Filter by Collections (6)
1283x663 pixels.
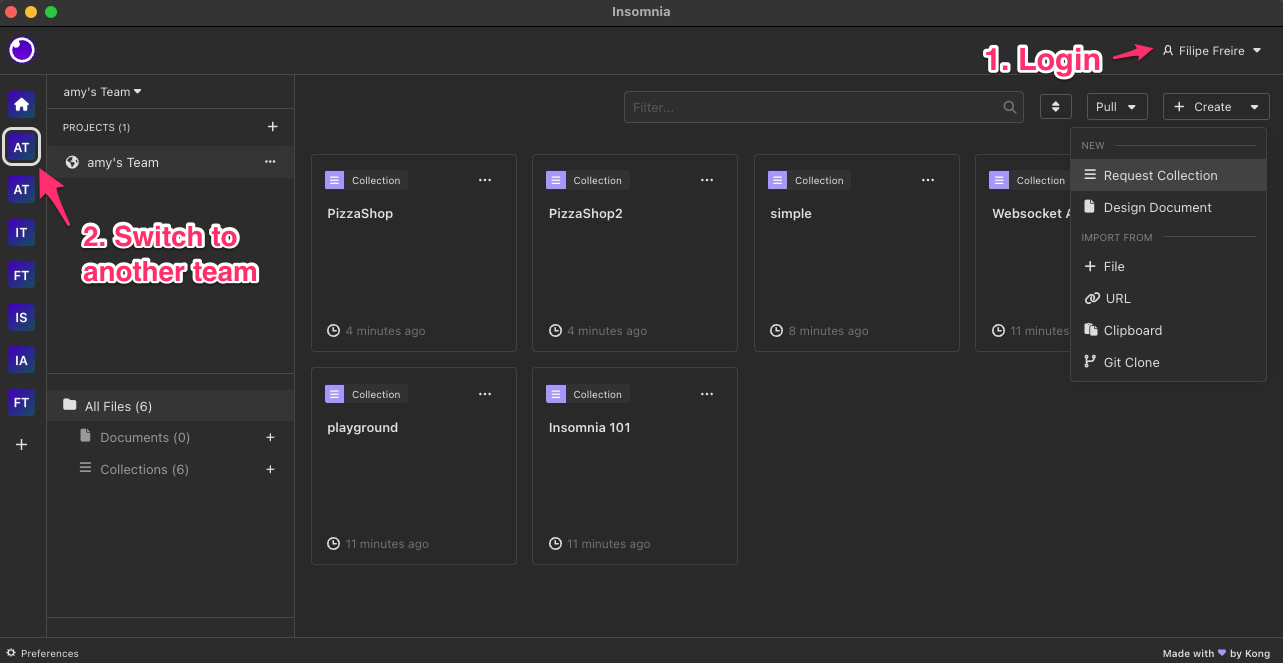pyautogui.click(x=144, y=469)
